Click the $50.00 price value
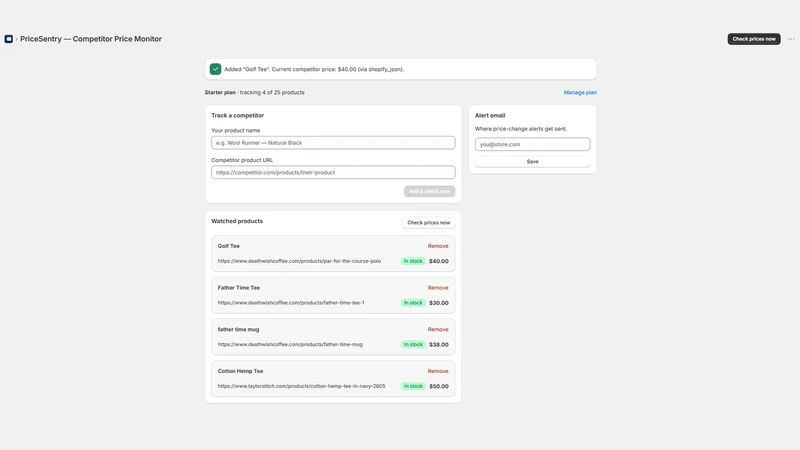 (439, 386)
